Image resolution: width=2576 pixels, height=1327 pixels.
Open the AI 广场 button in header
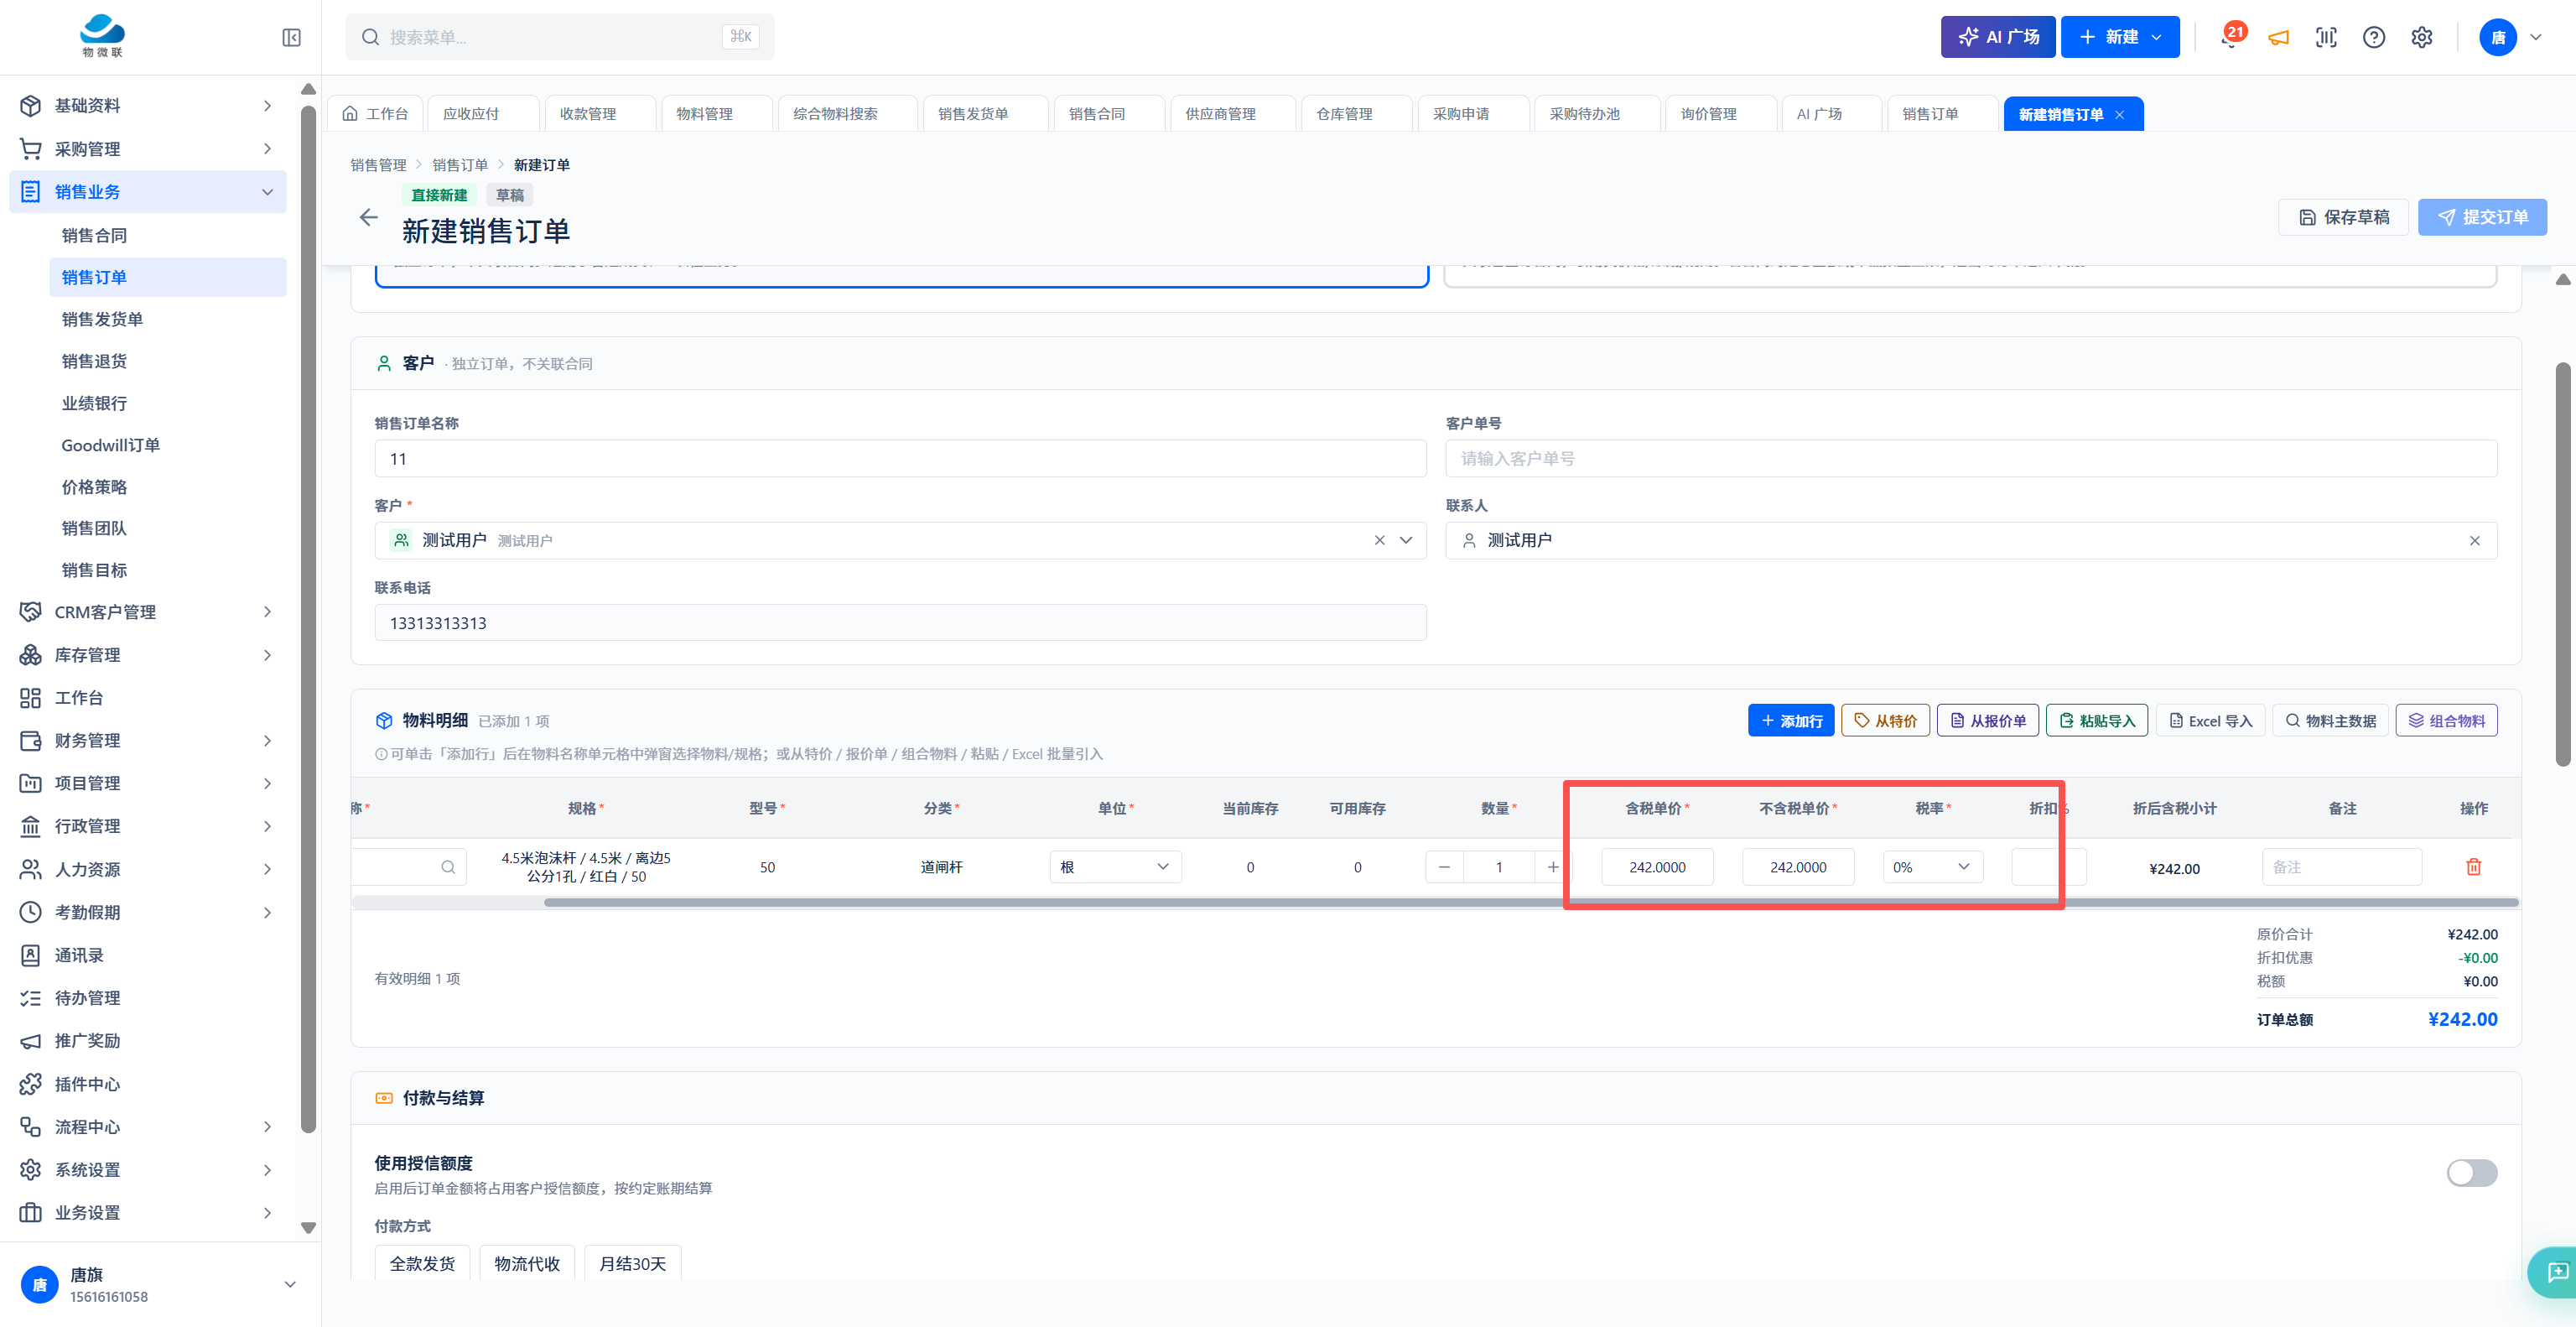point(1997,37)
